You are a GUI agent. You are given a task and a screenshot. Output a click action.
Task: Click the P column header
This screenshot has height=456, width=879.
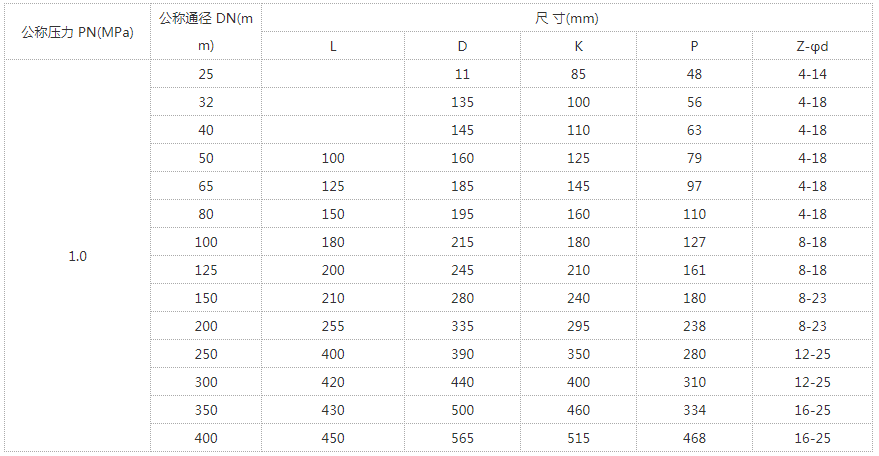click(695, 45)
